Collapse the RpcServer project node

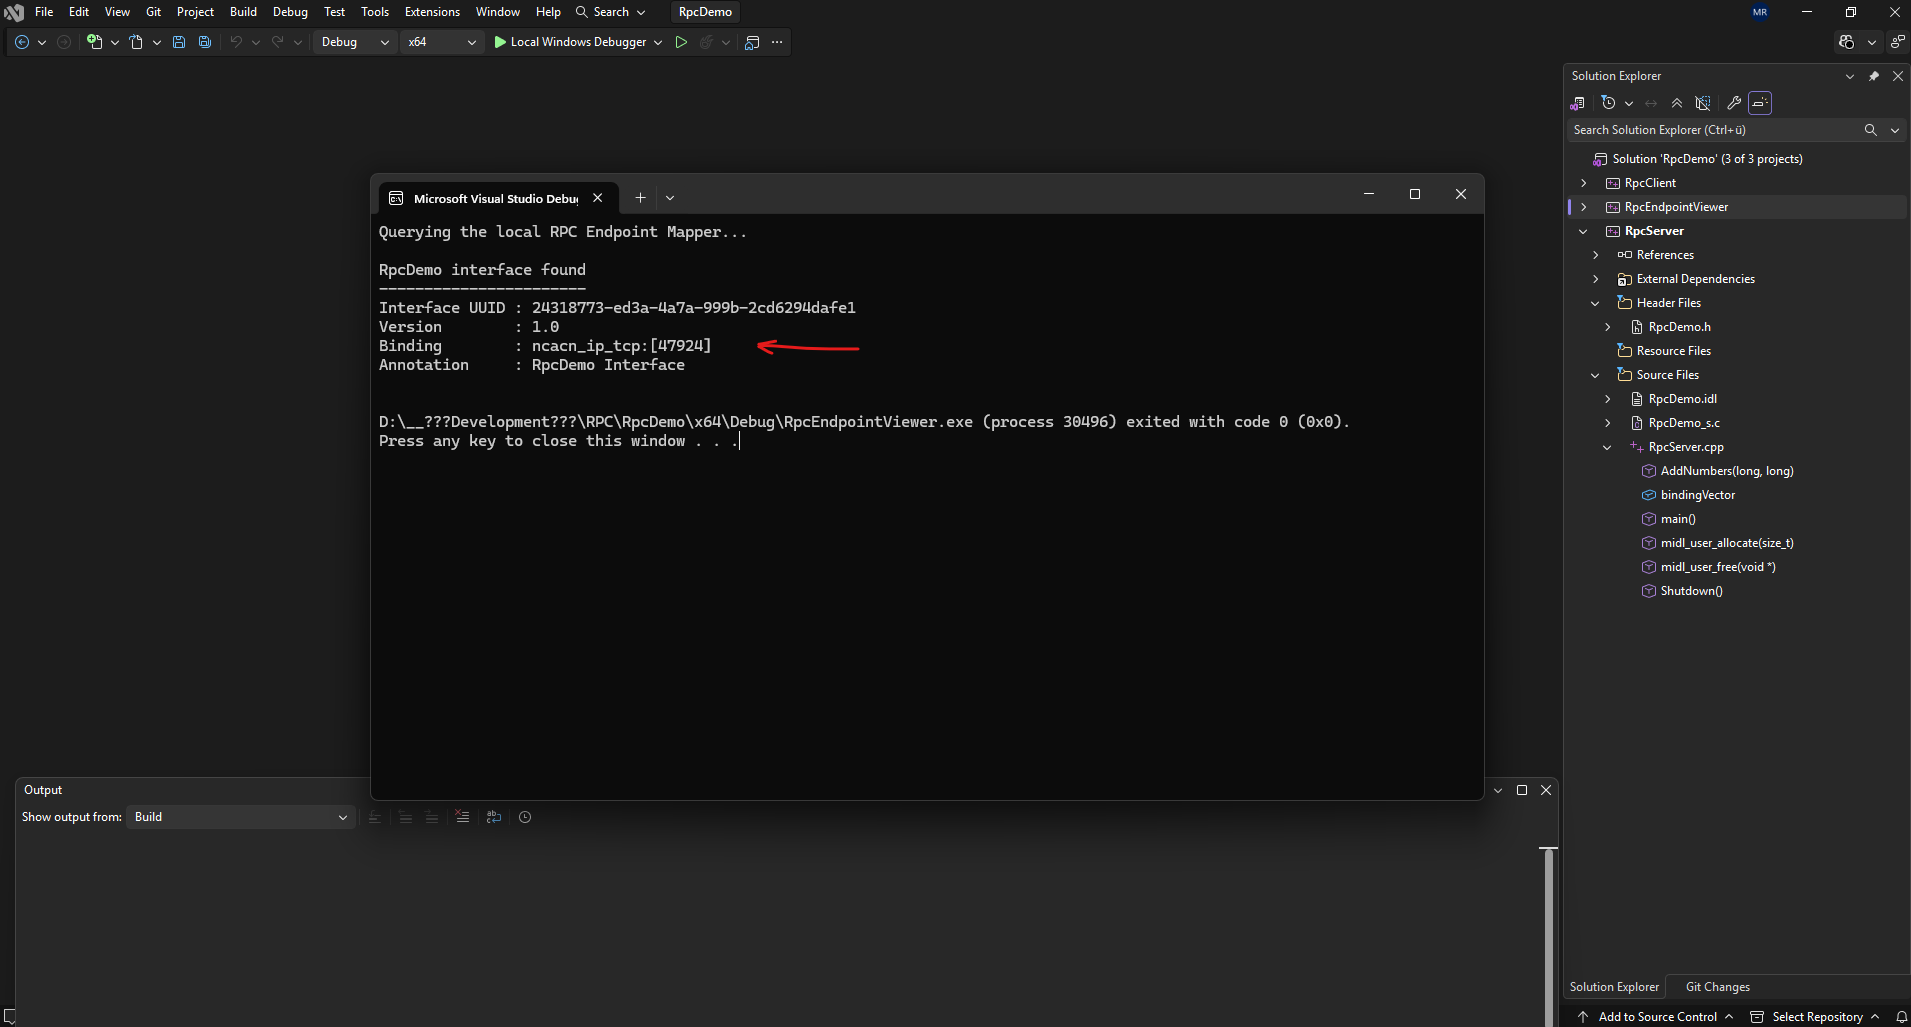1583,231
